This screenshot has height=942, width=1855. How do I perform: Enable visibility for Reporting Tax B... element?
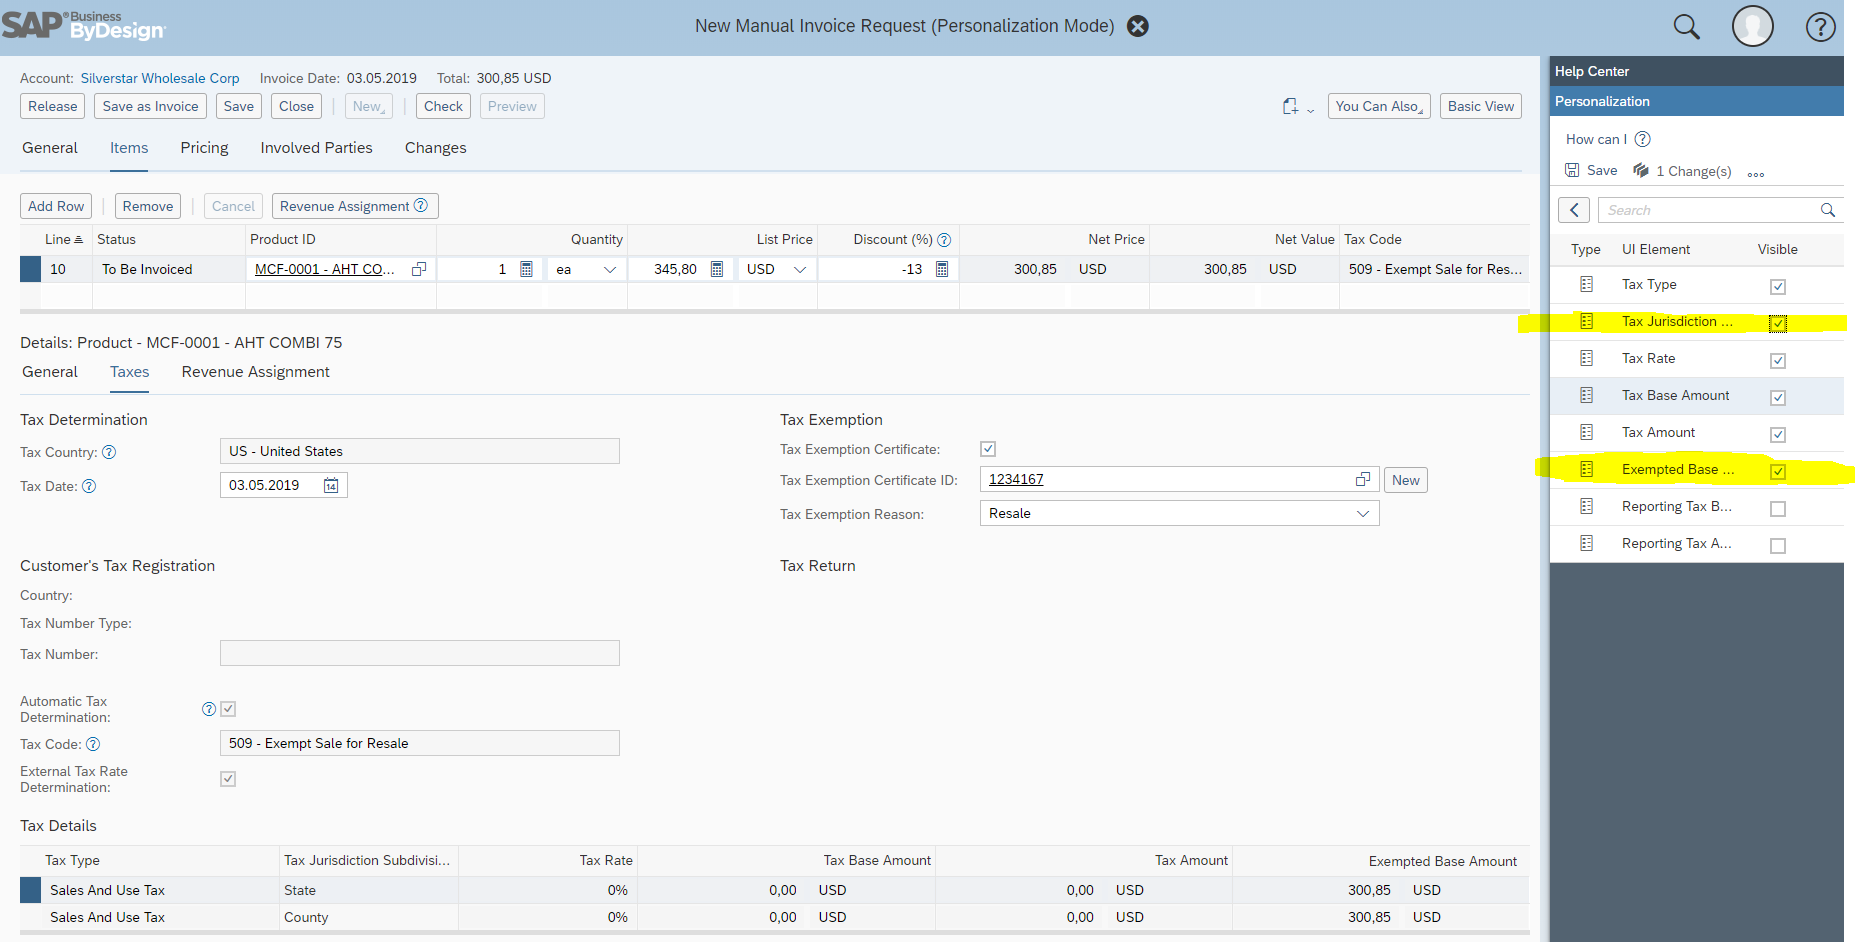[1777, 508]
